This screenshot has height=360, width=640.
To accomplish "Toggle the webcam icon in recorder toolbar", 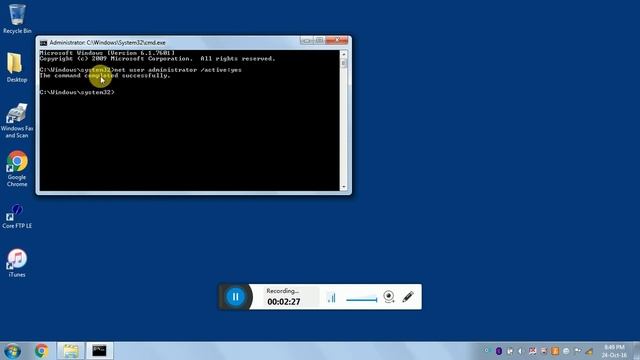I will (x=389, y=297).
